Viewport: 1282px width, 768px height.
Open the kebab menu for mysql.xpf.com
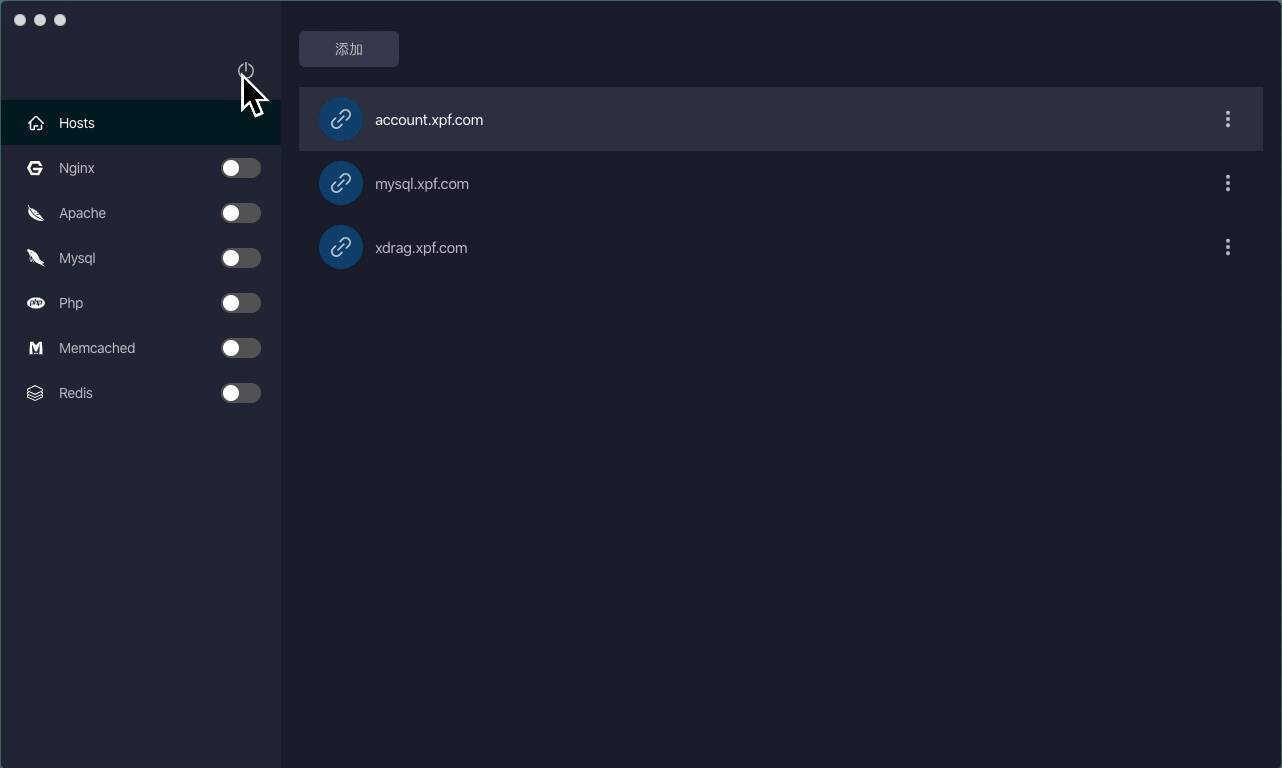pos(1227,183)
